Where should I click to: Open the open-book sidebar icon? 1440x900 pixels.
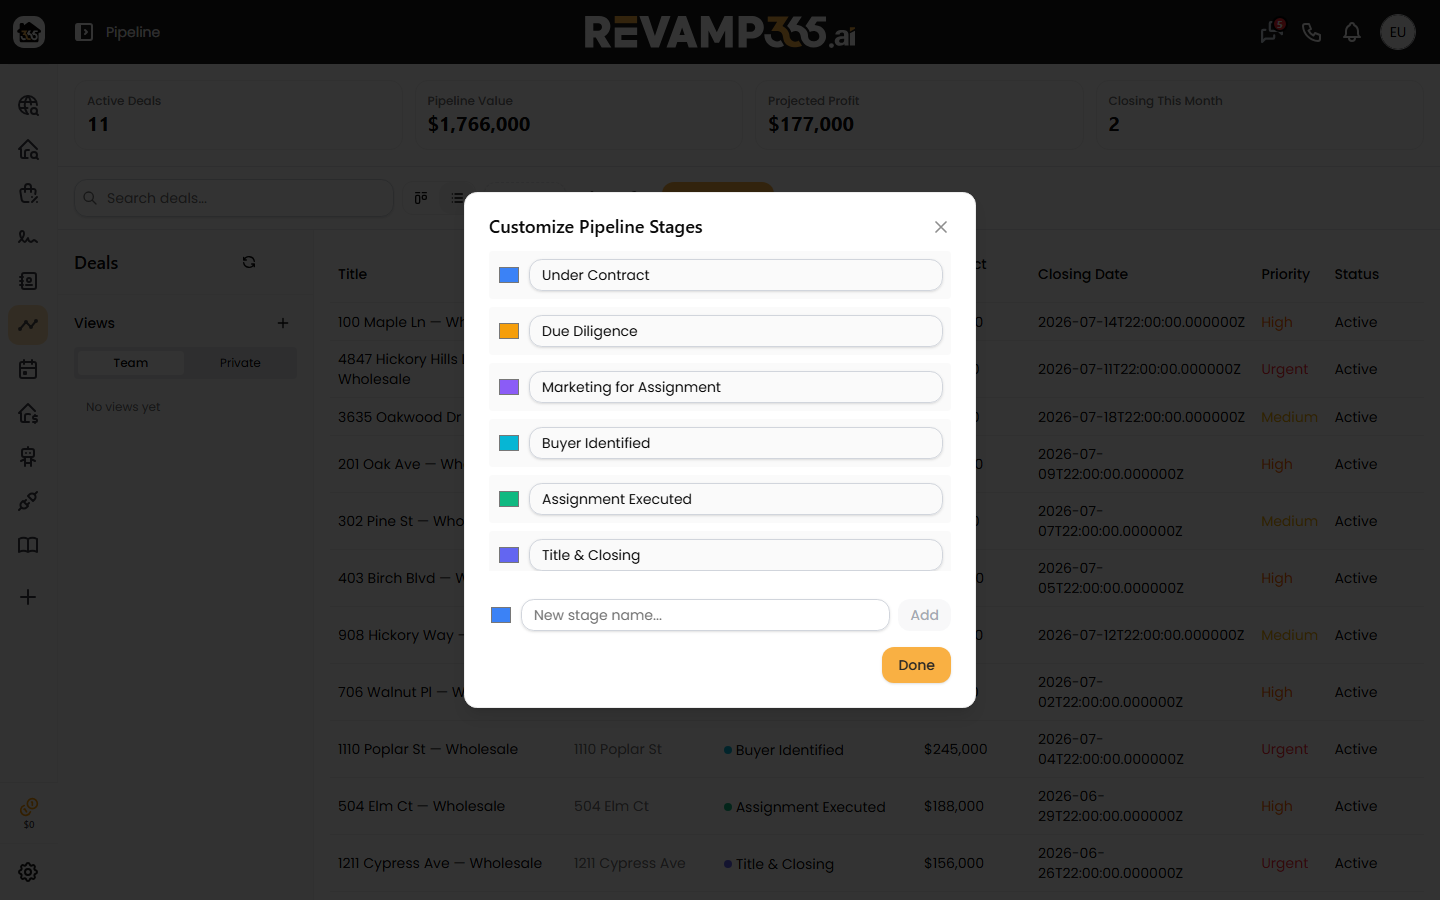pos(28,545)
